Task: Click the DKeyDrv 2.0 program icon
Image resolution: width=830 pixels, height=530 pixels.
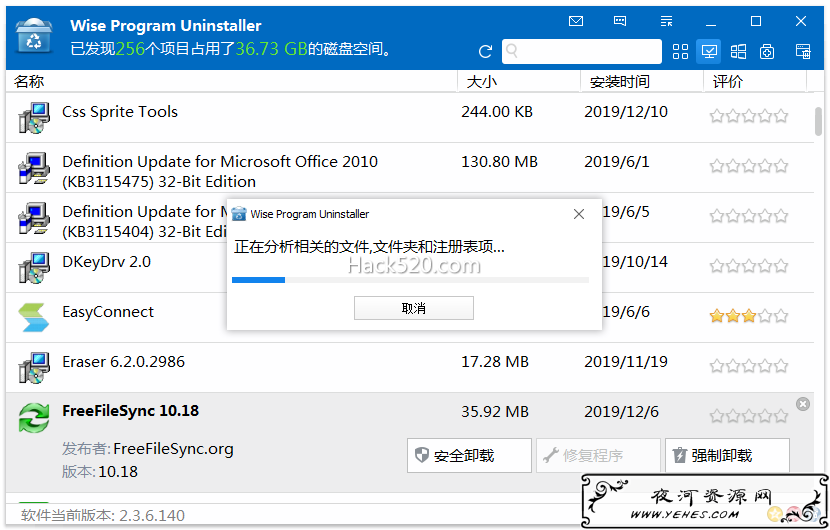Action: pyautogui.click(x=34, y=268)
